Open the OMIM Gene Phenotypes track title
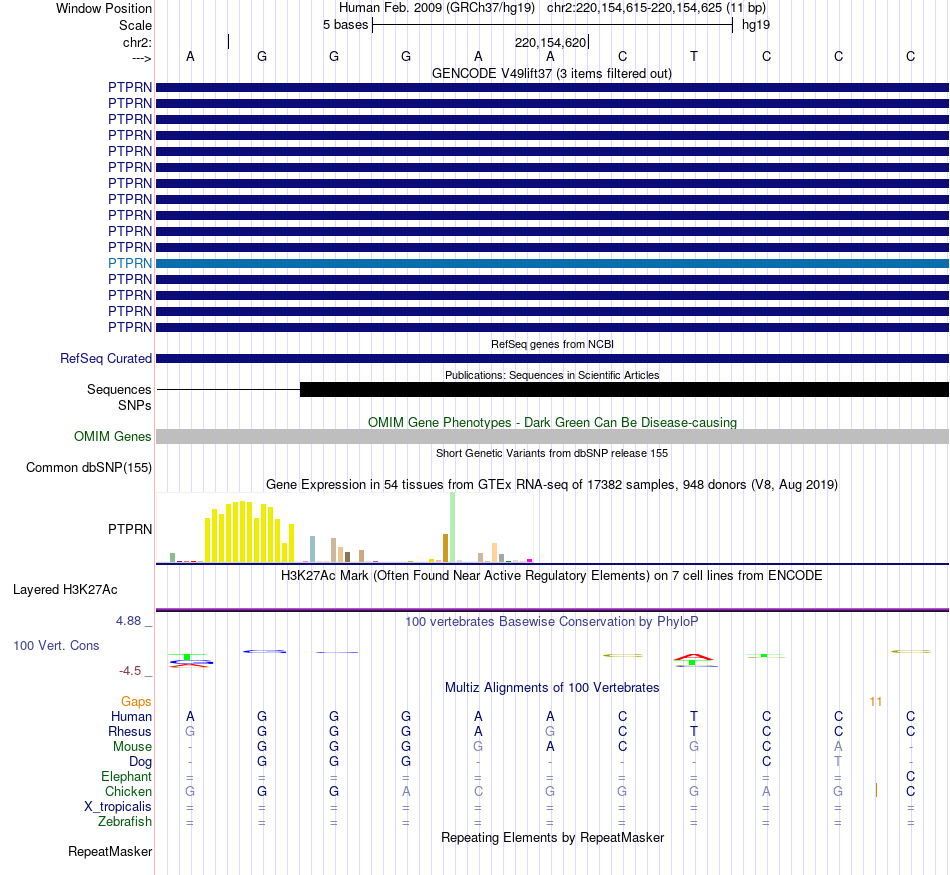Image resolution: width=950 pixels, height=875 pixels. coord(552,422)
